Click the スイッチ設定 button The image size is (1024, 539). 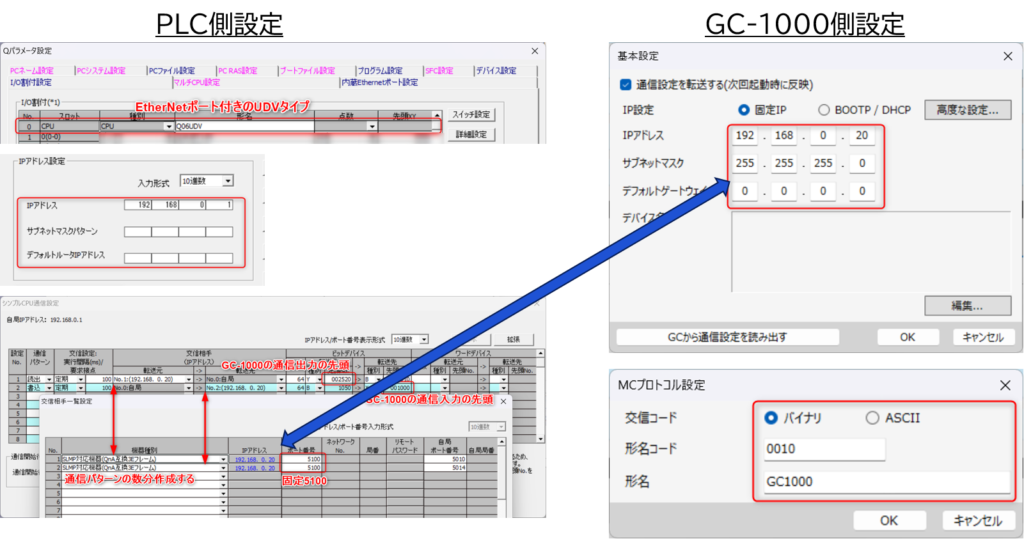(471, 115)
